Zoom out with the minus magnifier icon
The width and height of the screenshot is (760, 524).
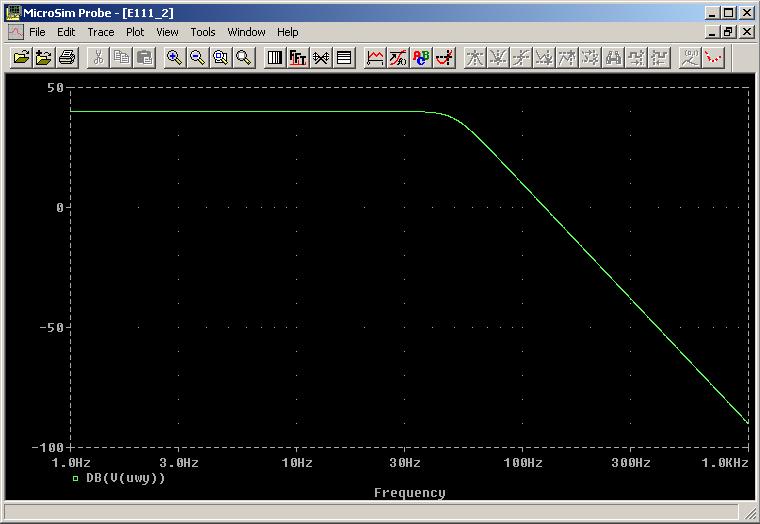(x=197, y=58)
